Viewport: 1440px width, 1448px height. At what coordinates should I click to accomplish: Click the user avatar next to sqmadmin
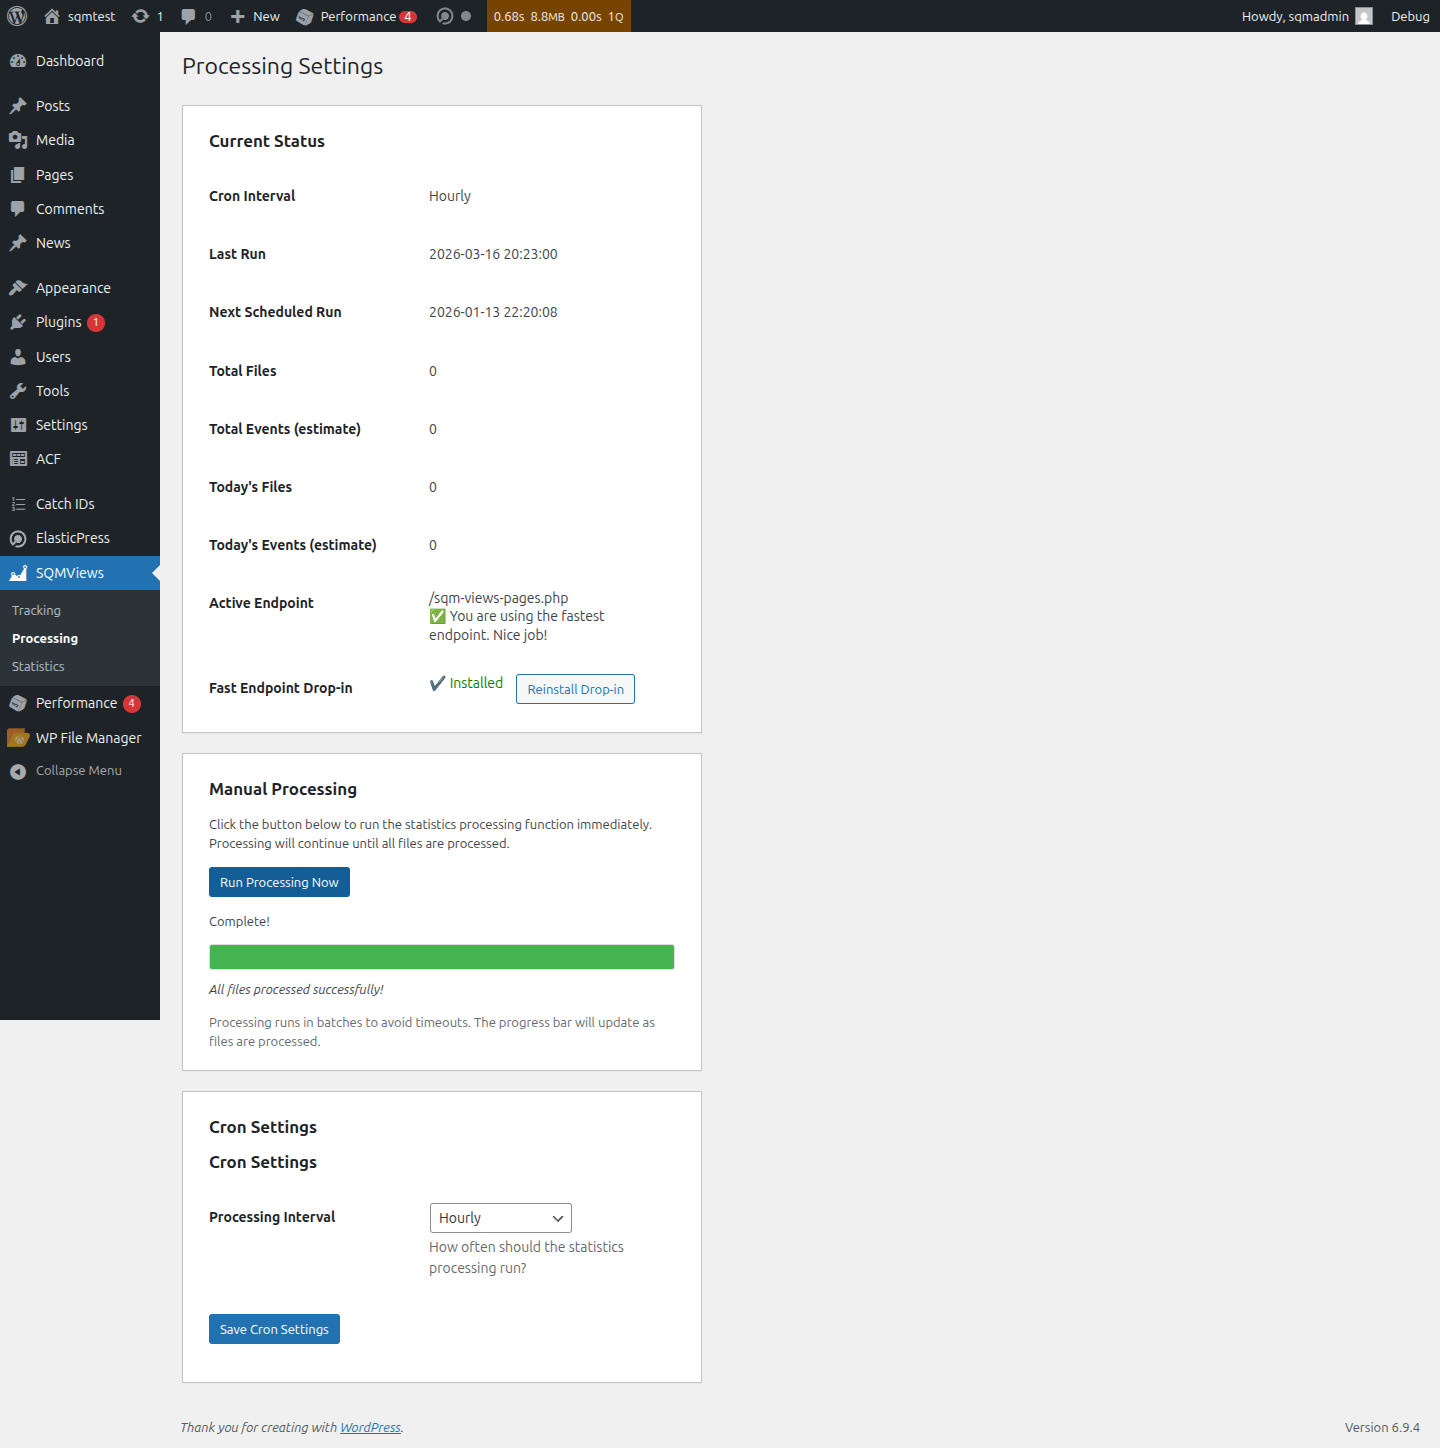coord(1364,16)
